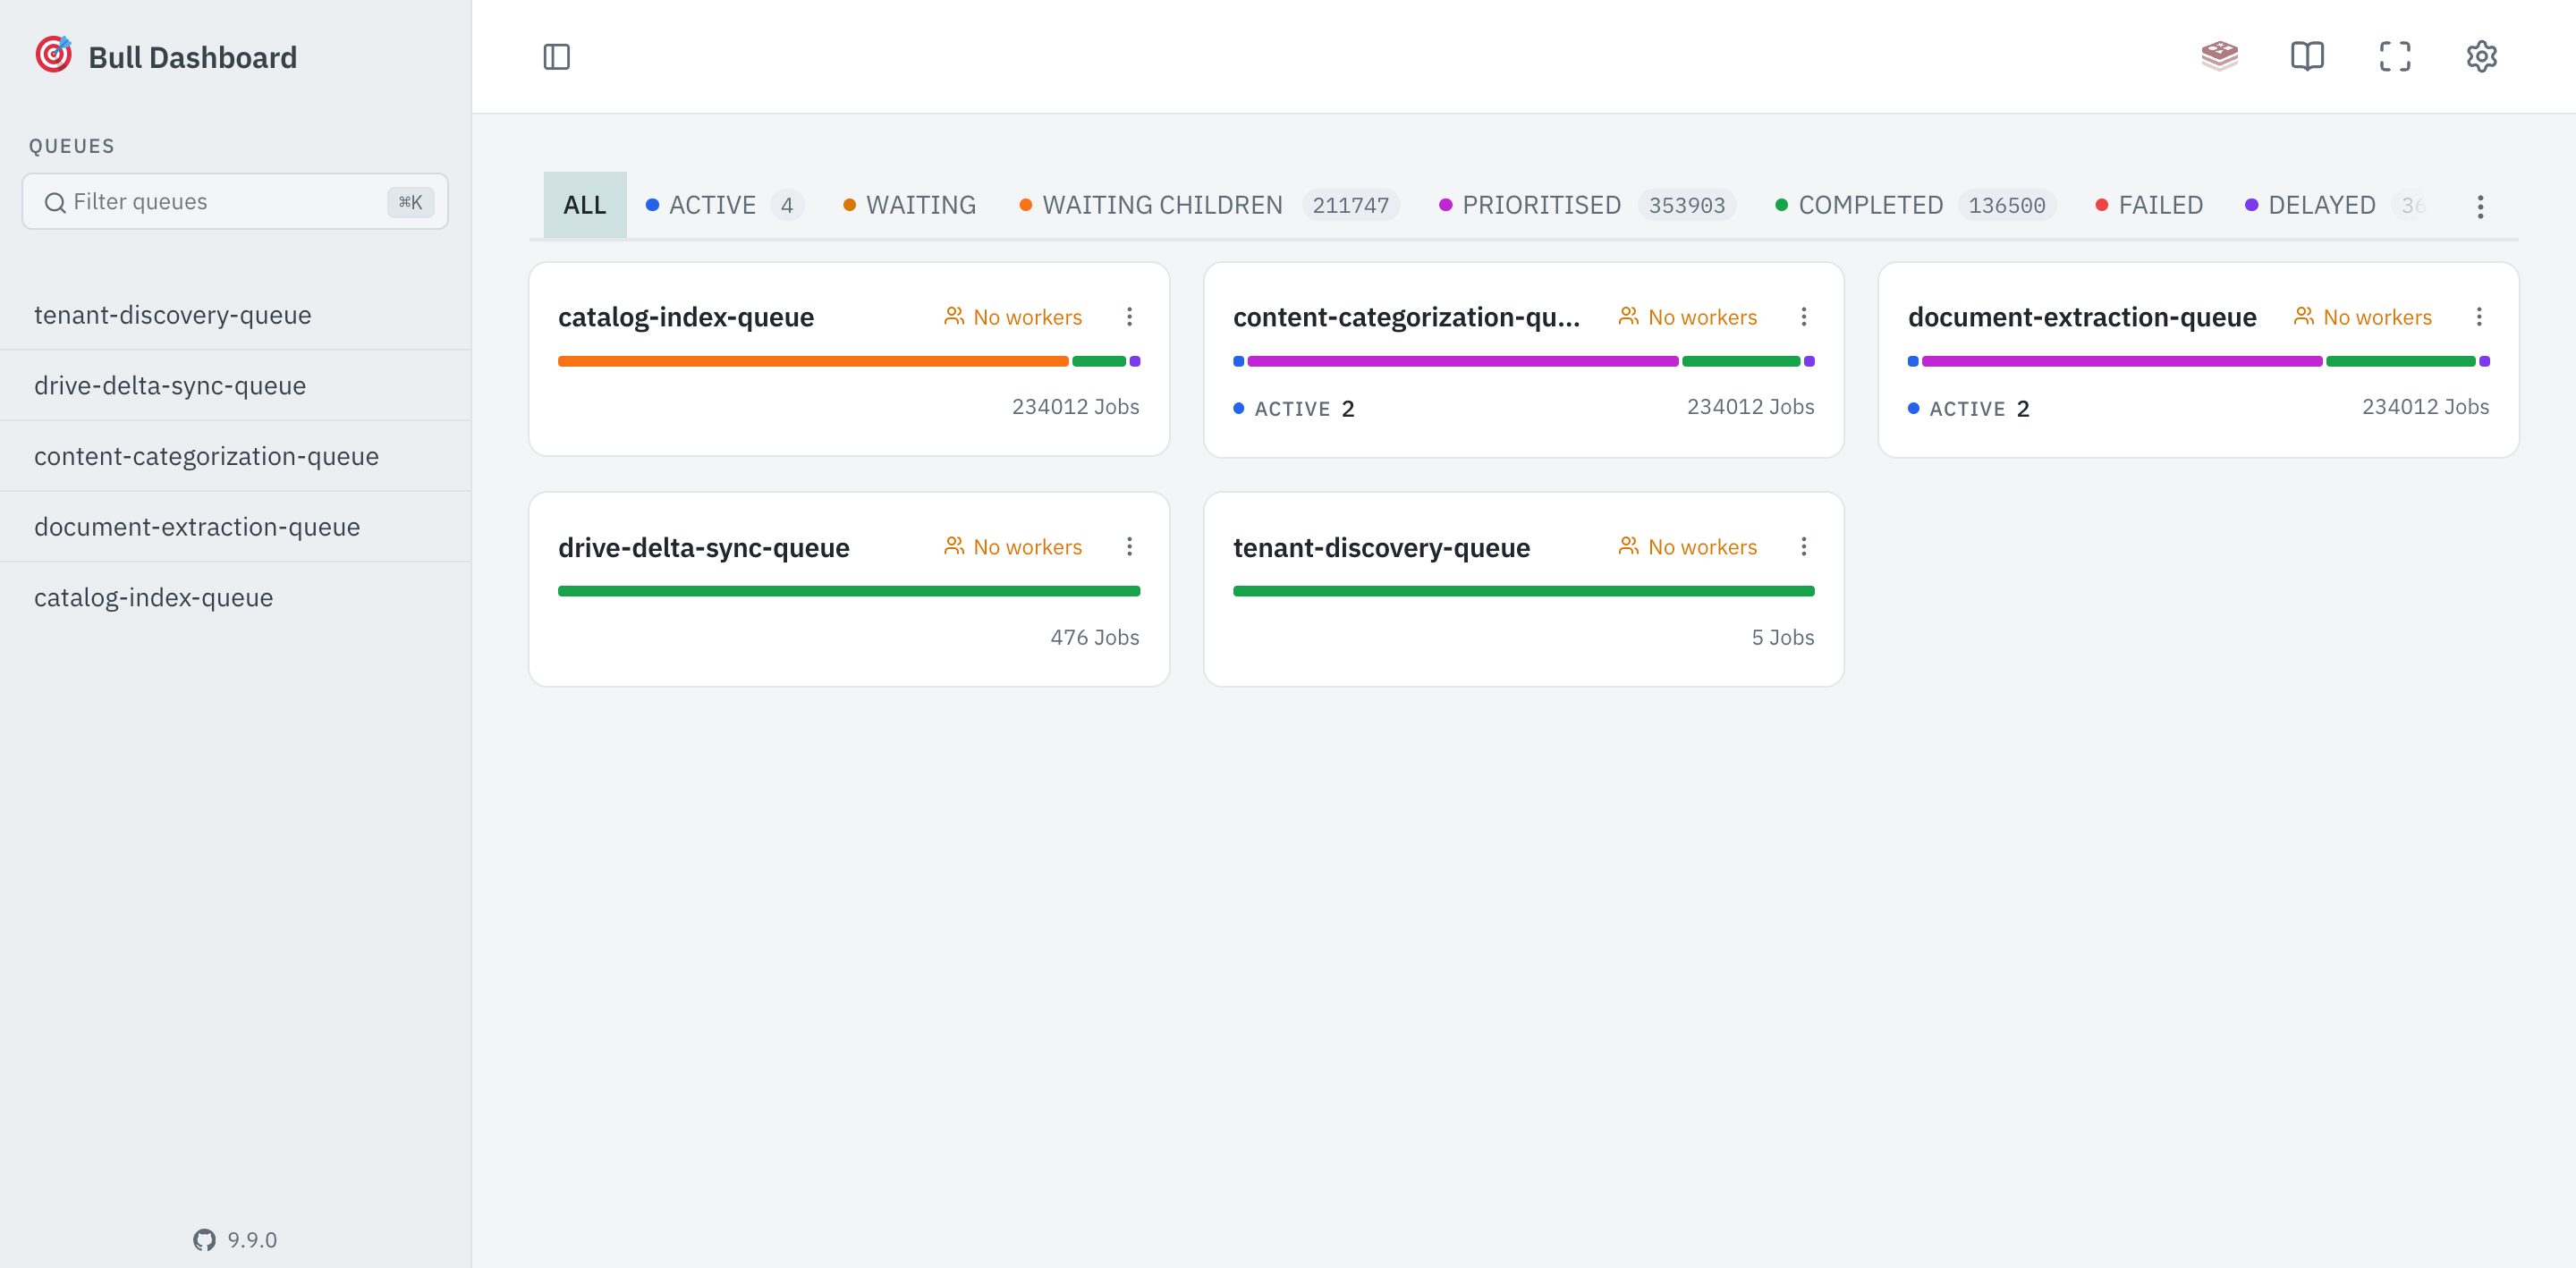This screenshot has width=2576, height=1268.
Task: Click the 353903 badge on PRIORITISED tab
Action: point(1687,205)
